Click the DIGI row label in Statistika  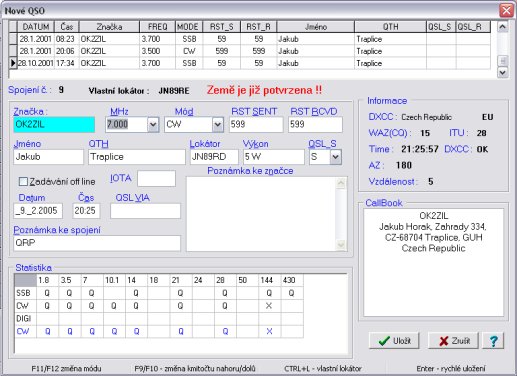pyautogui.click(x=24, y=318)
